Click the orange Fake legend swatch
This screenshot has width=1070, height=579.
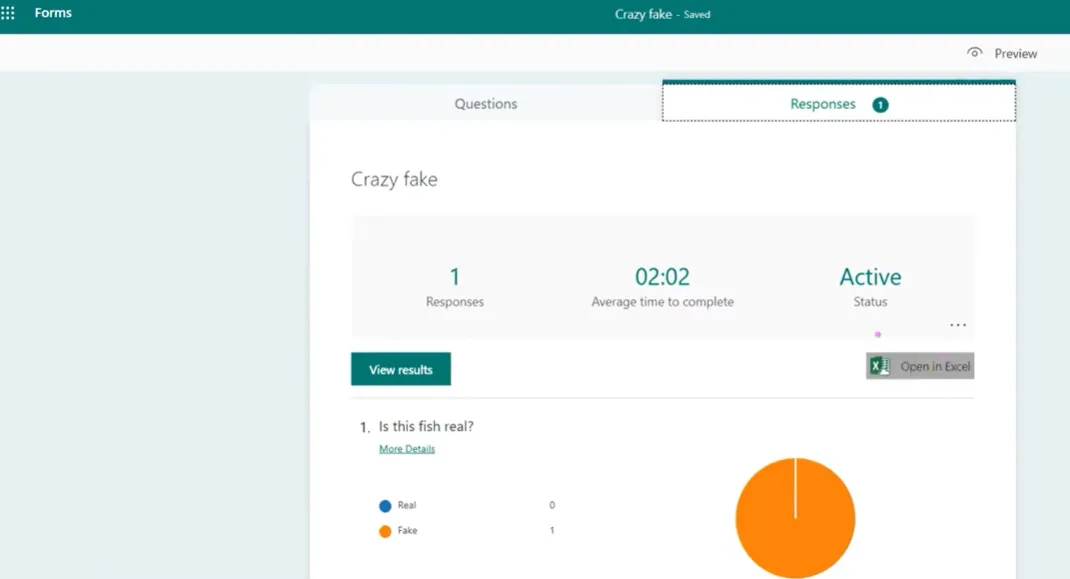coord(385,531)
